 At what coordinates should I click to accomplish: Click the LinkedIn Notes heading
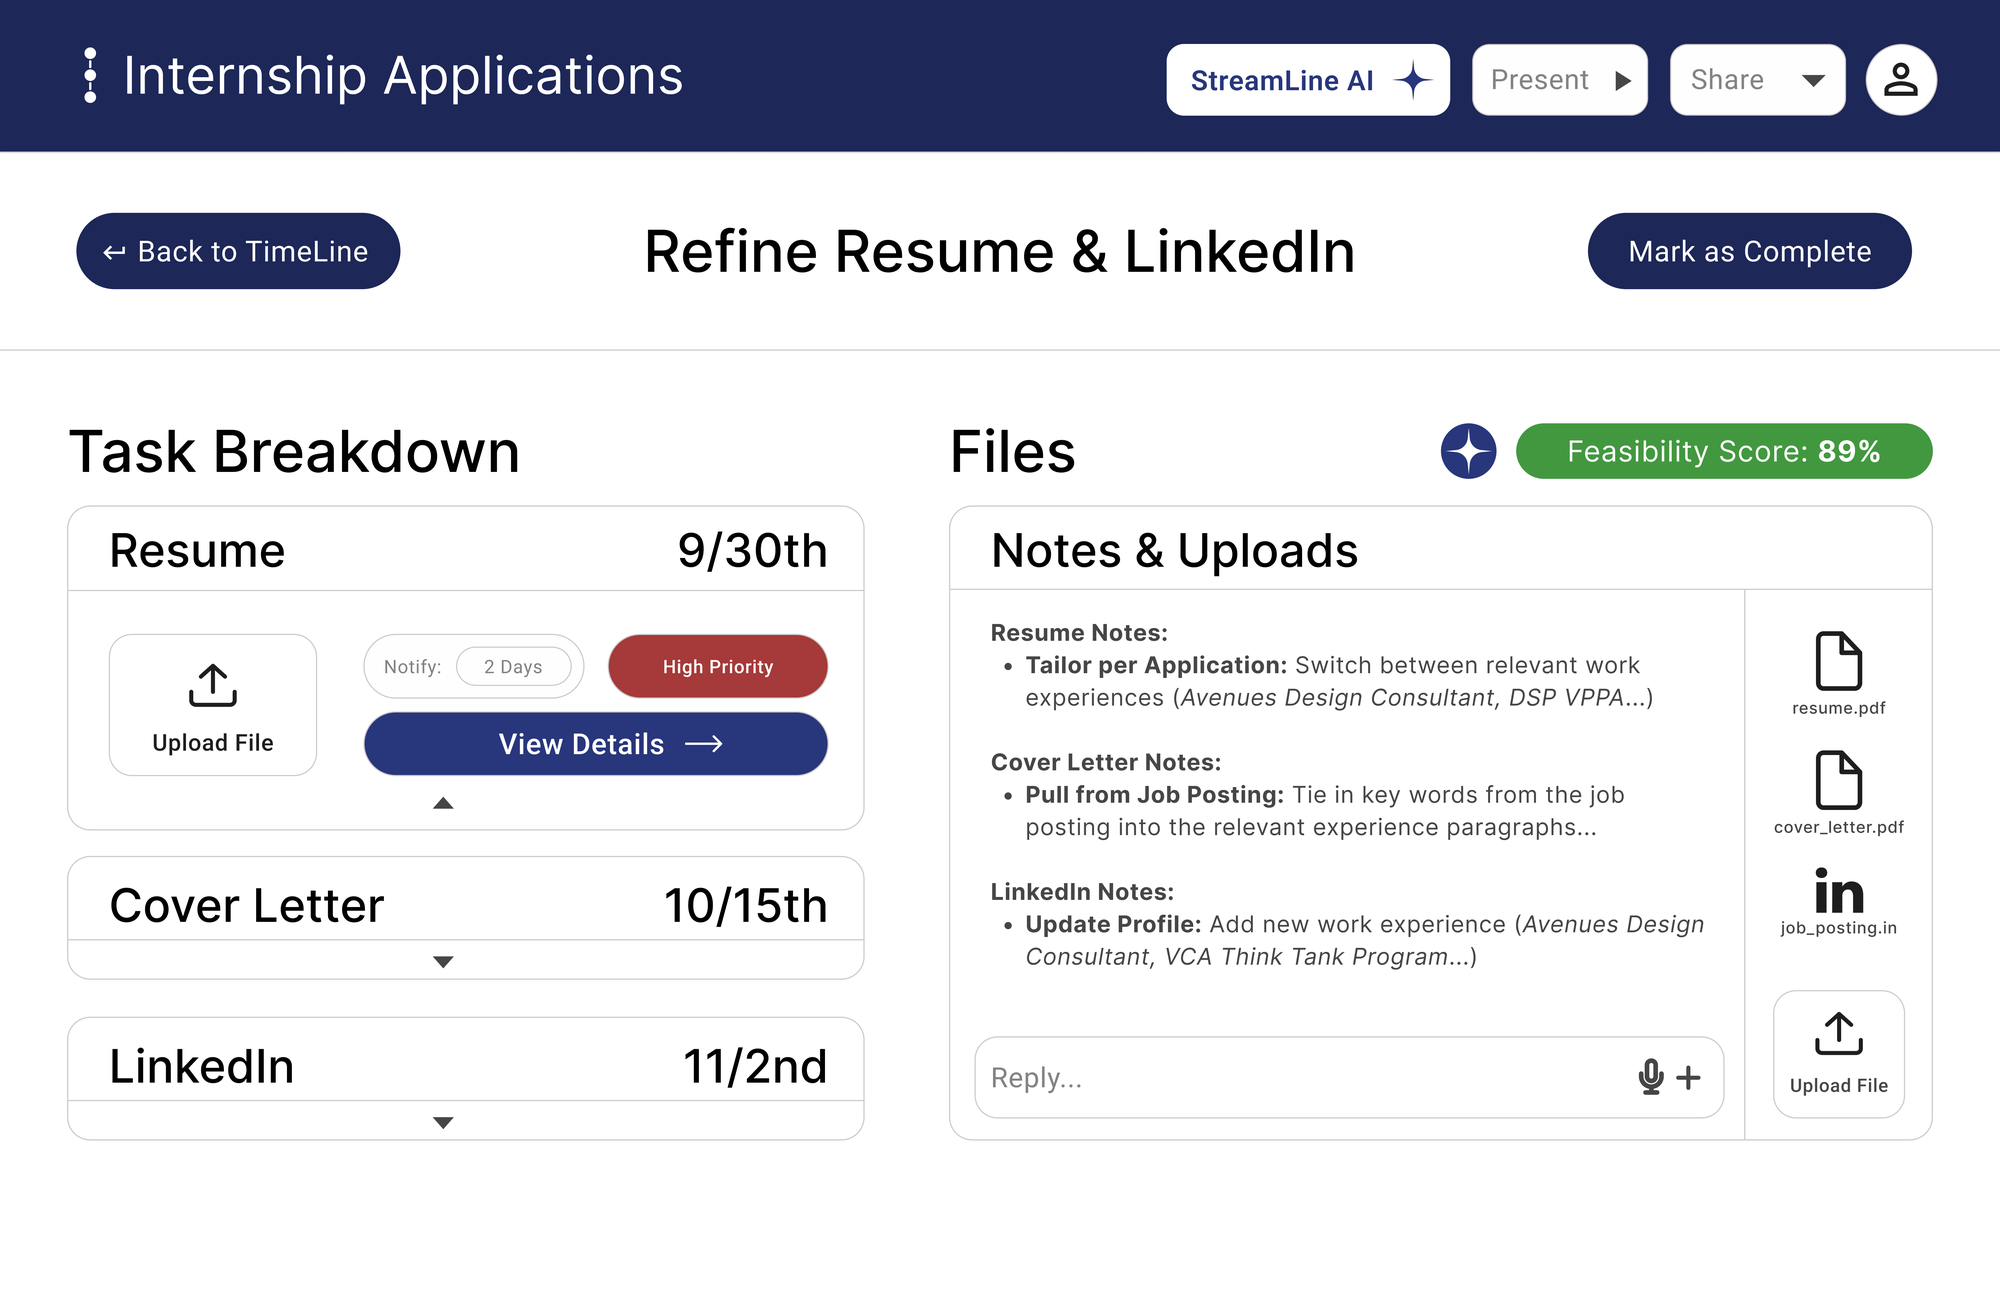click(x=1082, y=892)
